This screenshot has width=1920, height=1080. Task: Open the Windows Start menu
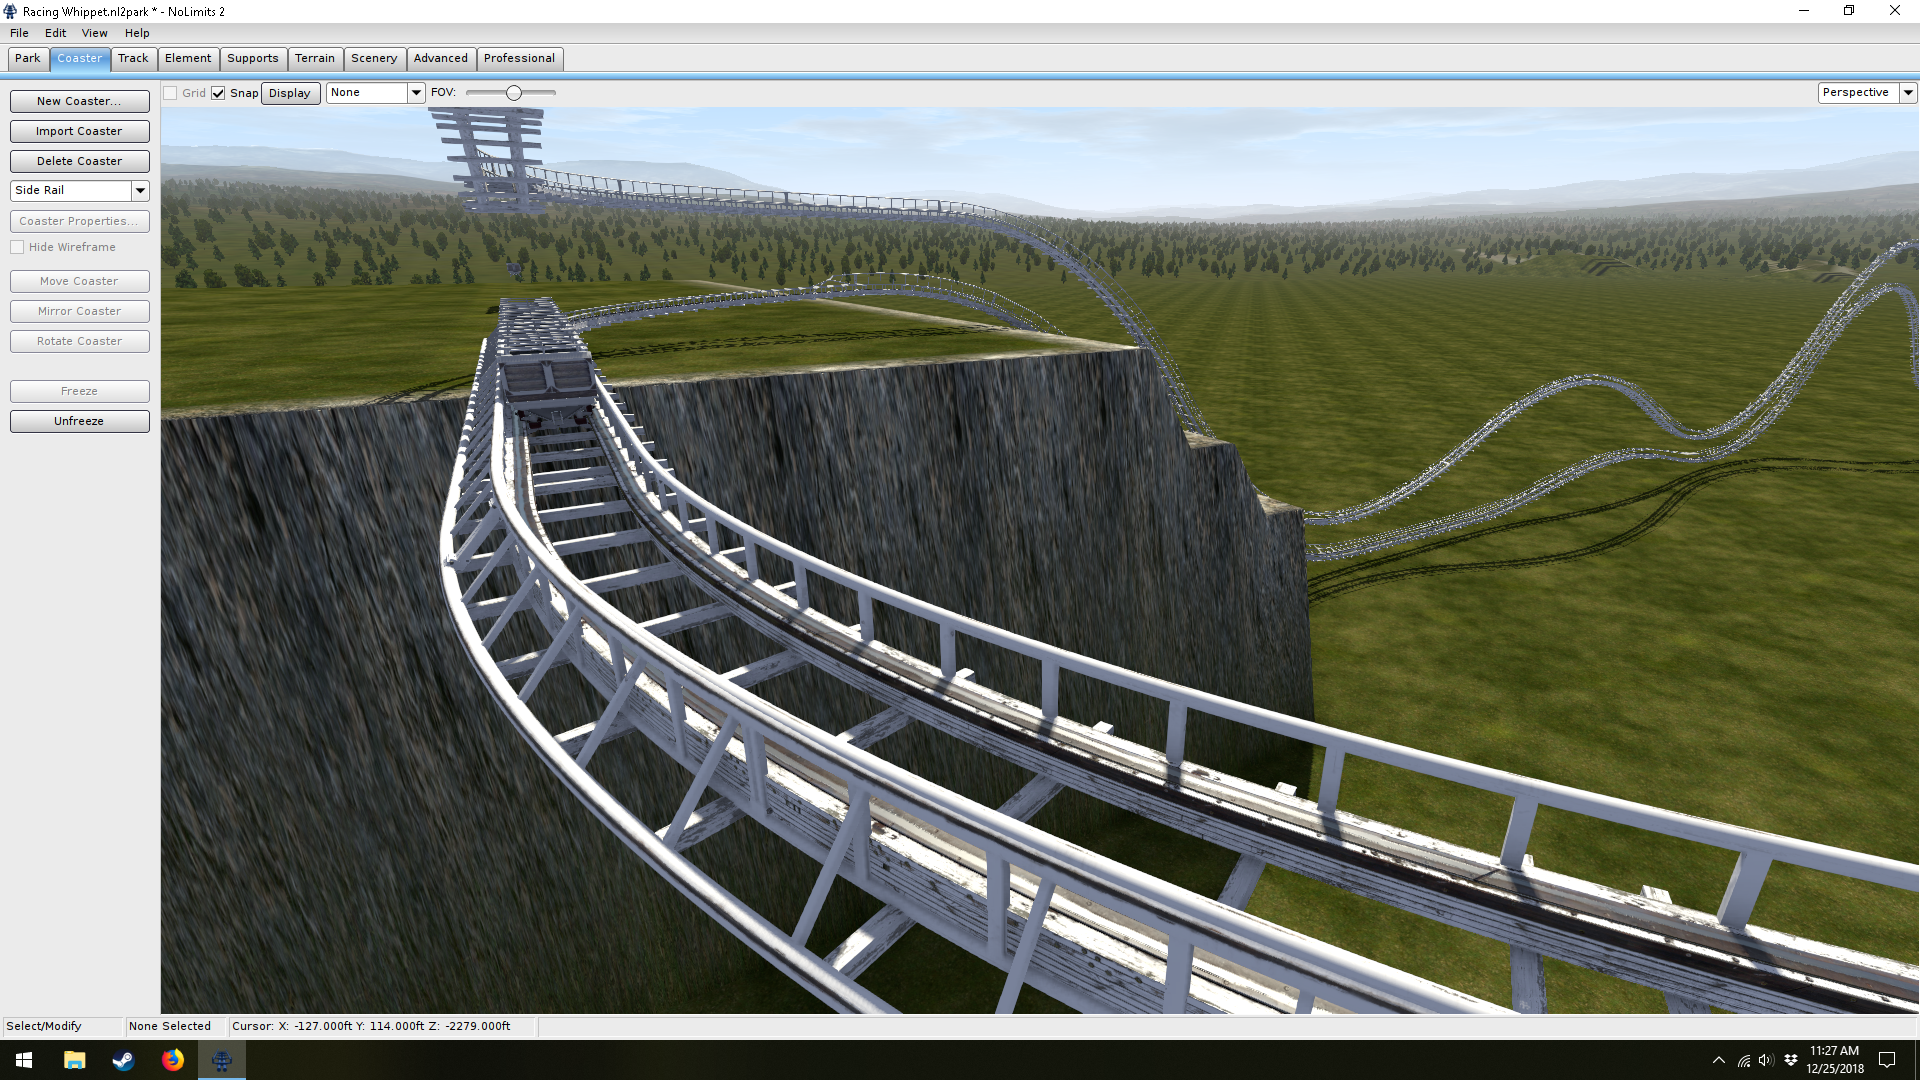pyautogui.click(x=24, y=1060)
